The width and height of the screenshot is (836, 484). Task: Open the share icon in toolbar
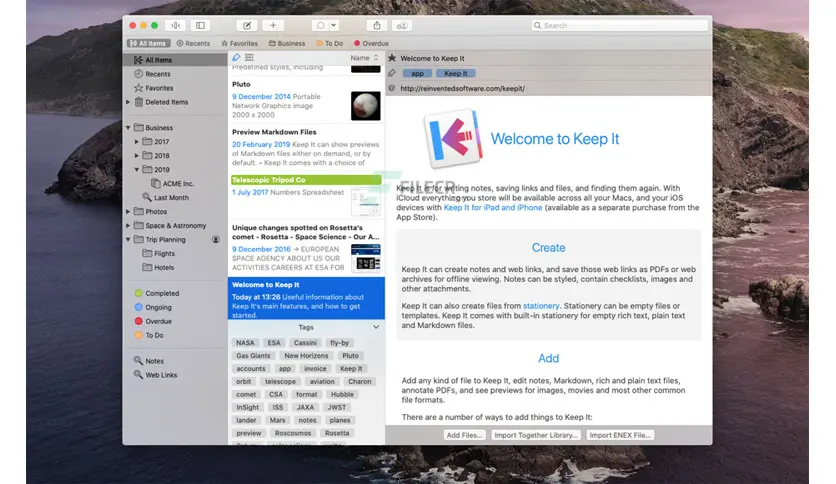click(x=377, y=25)
